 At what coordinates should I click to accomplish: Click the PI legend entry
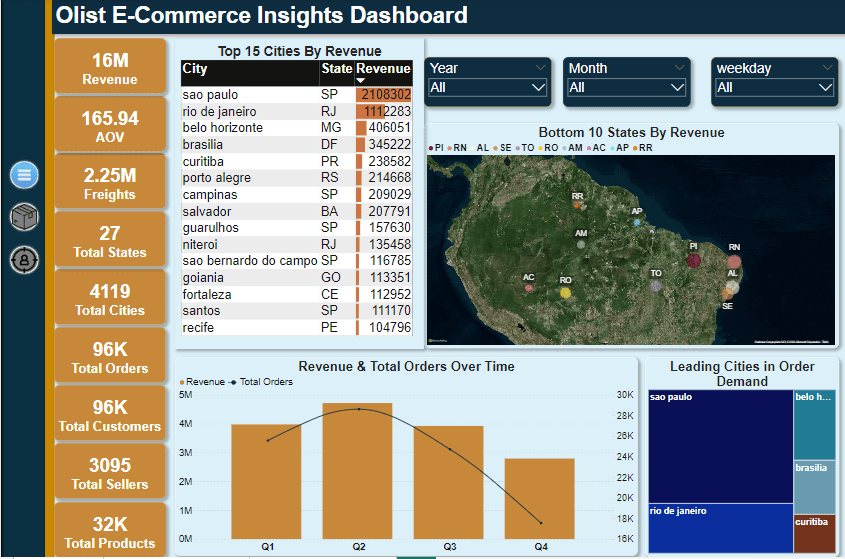pyautogui.click(x=437, y=148)
